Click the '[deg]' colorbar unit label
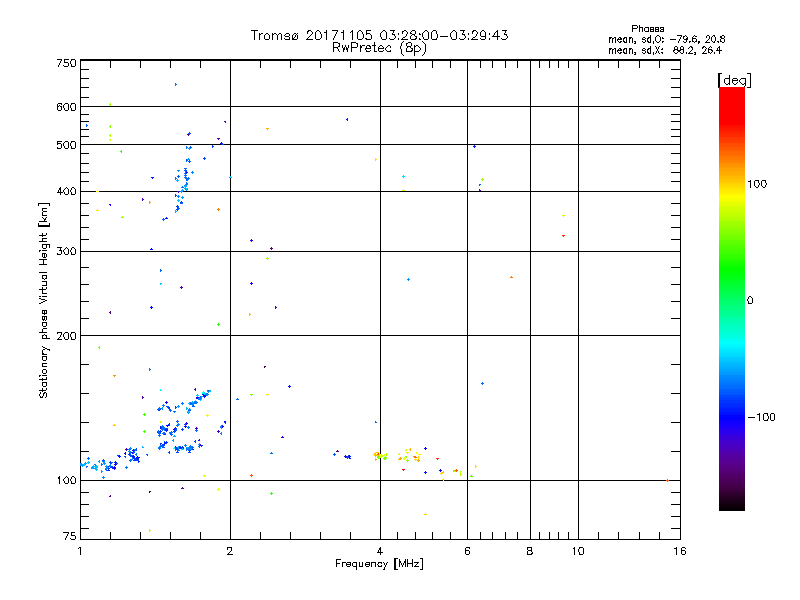 tap(734, 81)
